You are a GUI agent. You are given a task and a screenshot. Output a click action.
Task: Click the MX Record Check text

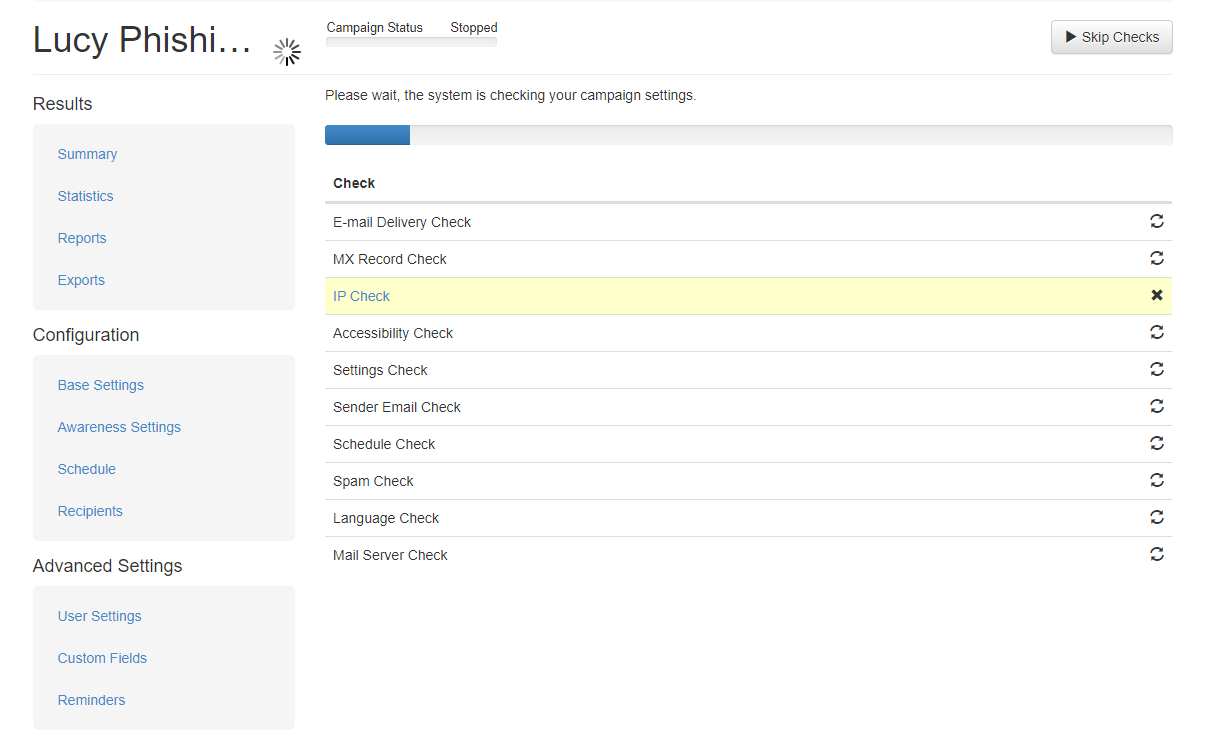tap(390, 259)
